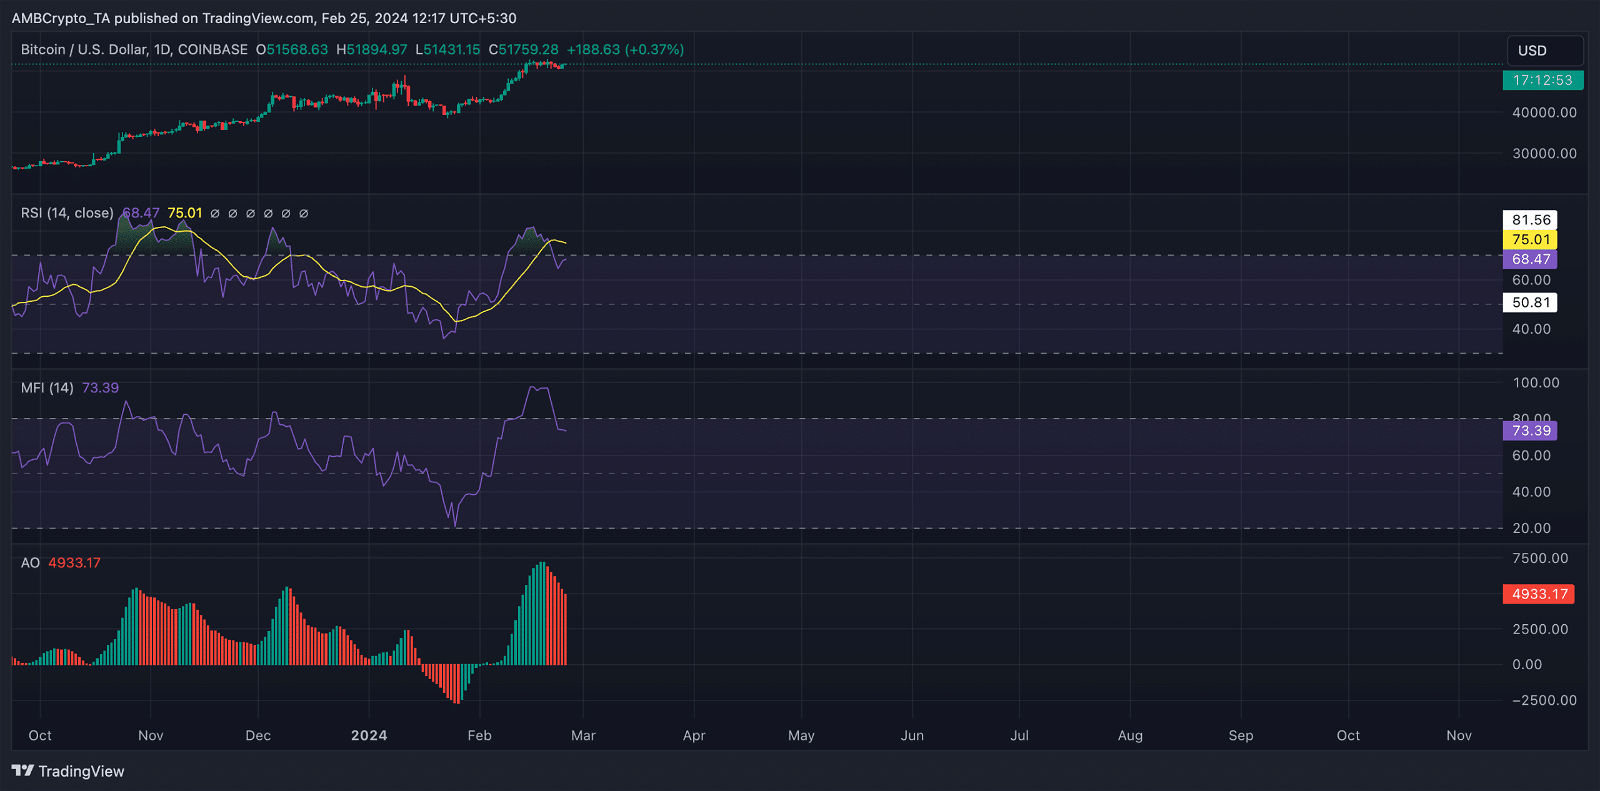Click the first null-value symbol in RSI legend
Screen dimensions: 1600x791
(x=215, y=213)
